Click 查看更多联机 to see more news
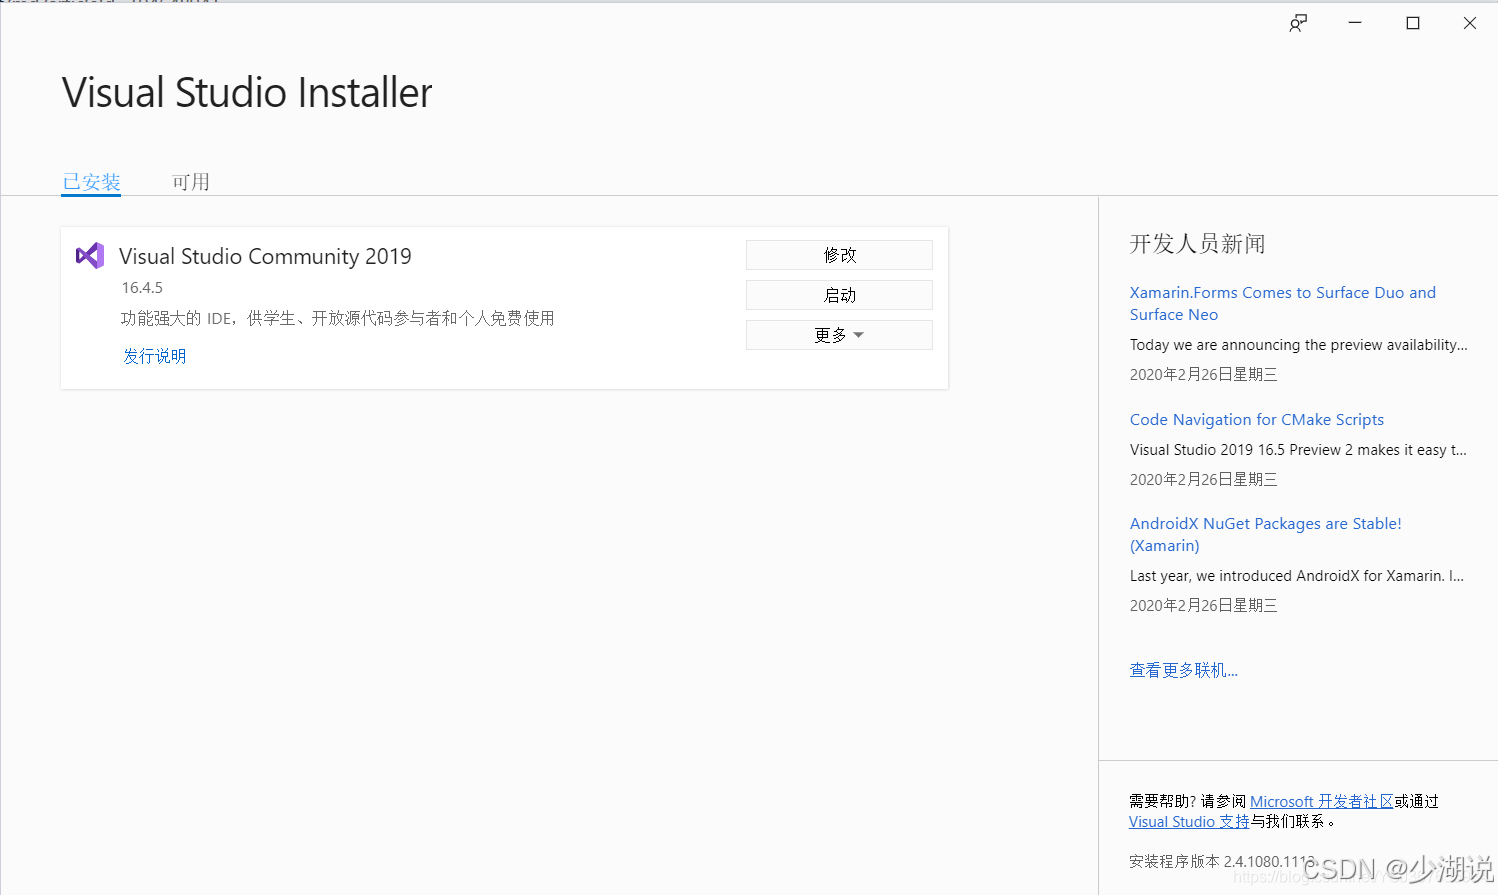The height and width of the screenshot is (895, 1498). [x=1184, y=669]
